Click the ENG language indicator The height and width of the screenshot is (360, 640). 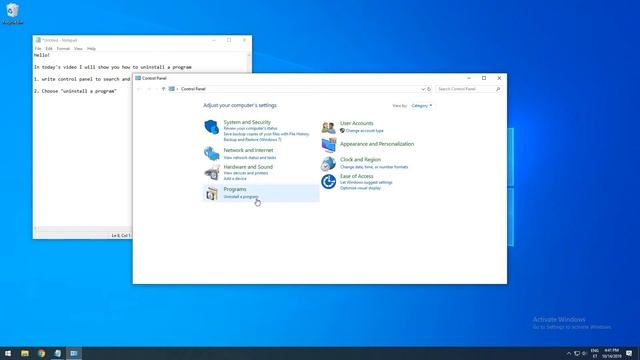(x=594, y=353)
